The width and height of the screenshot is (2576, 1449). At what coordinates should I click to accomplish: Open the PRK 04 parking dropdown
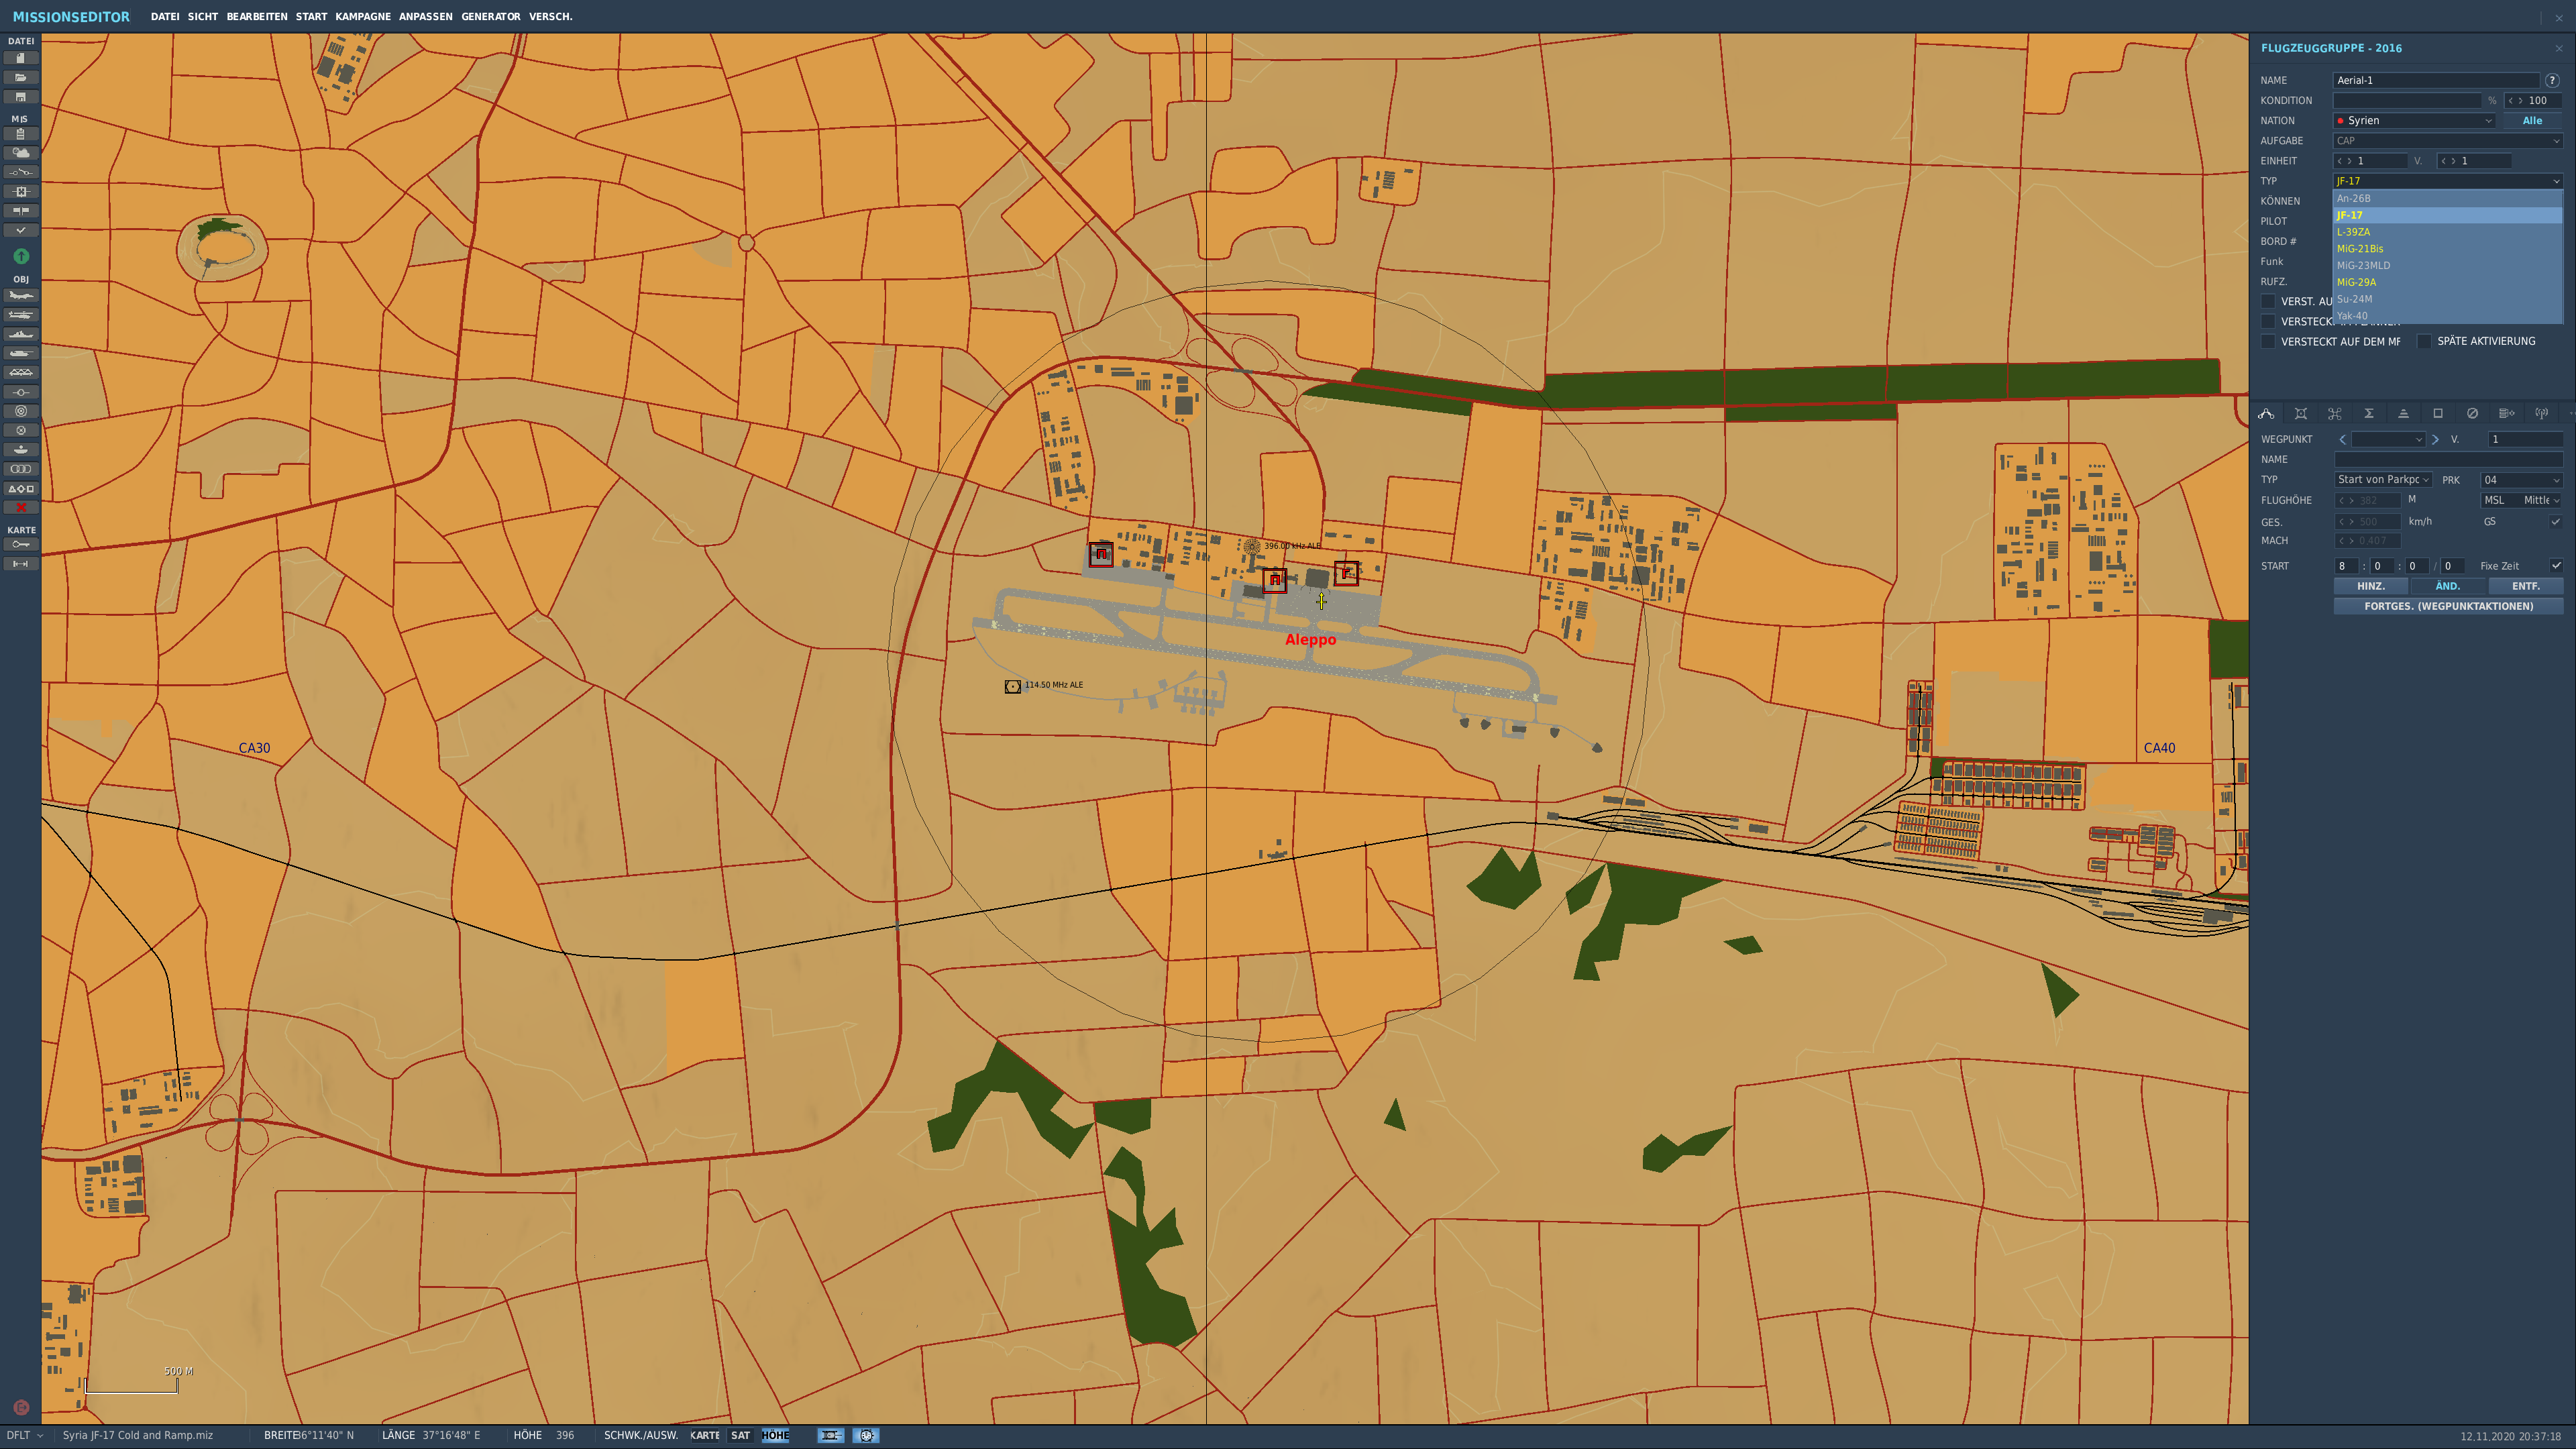click(x=2522, y=480)
